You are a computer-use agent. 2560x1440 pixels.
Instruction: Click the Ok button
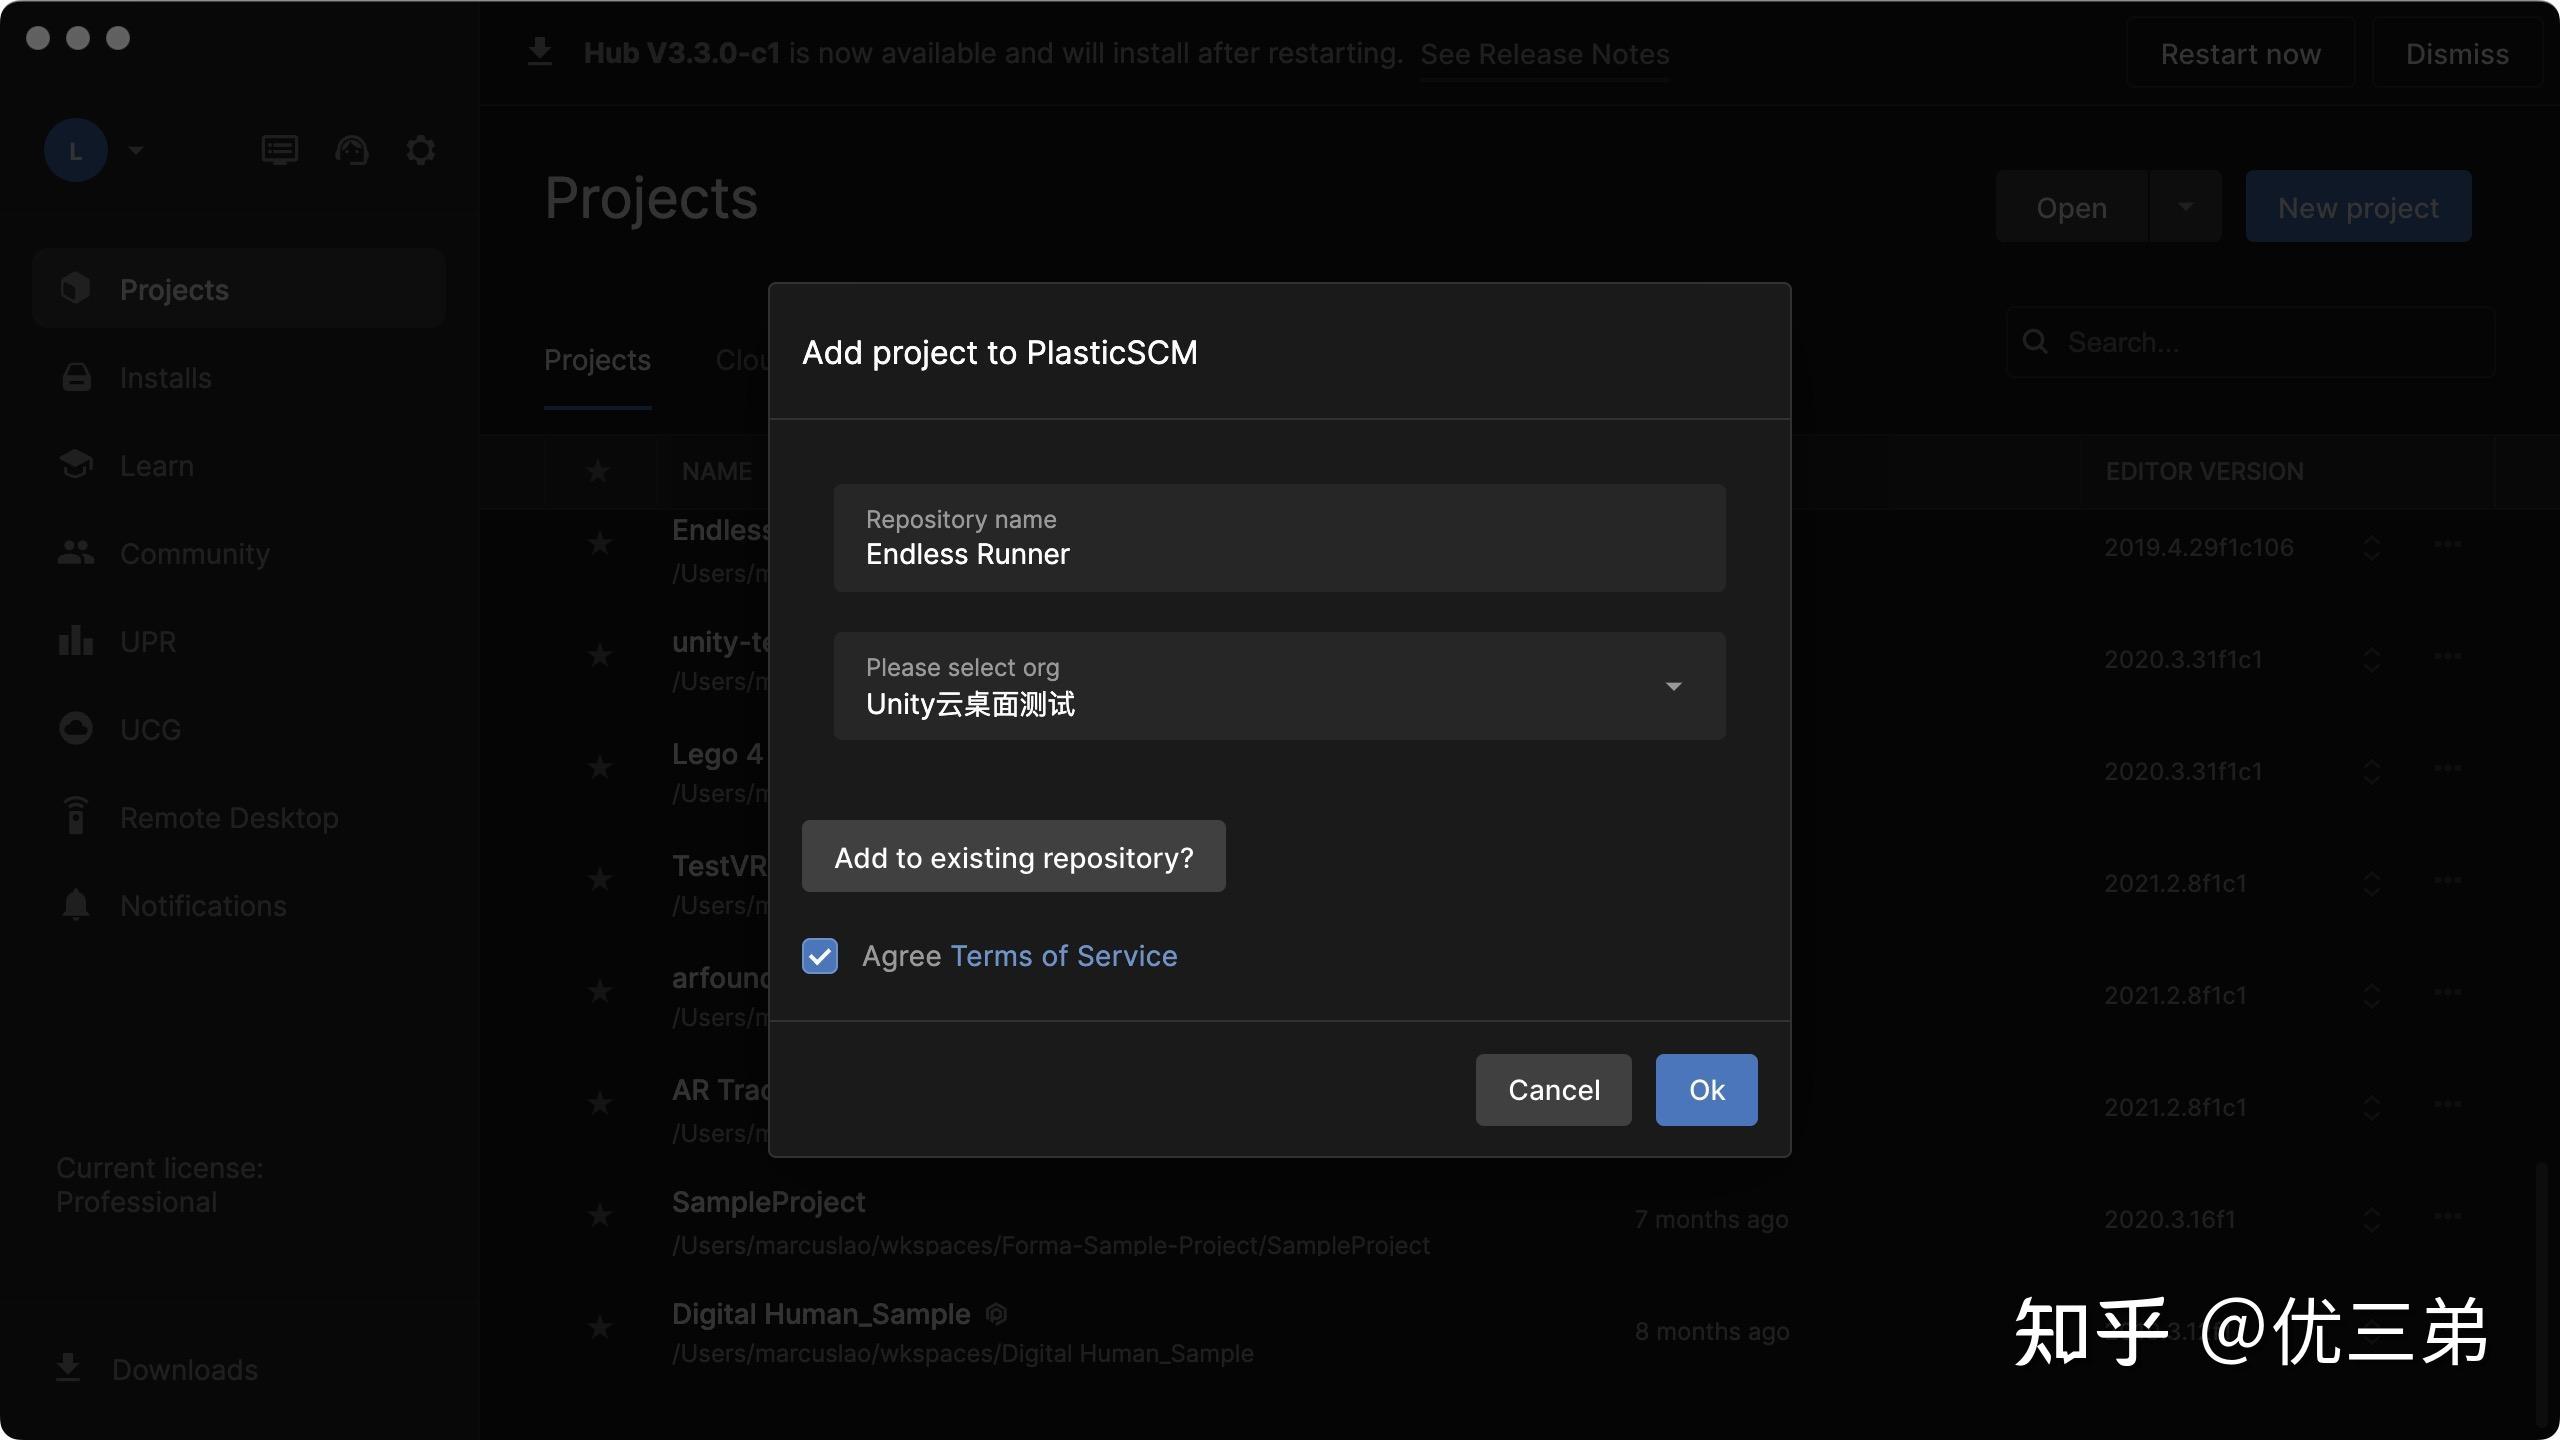click(1706, 1090)
